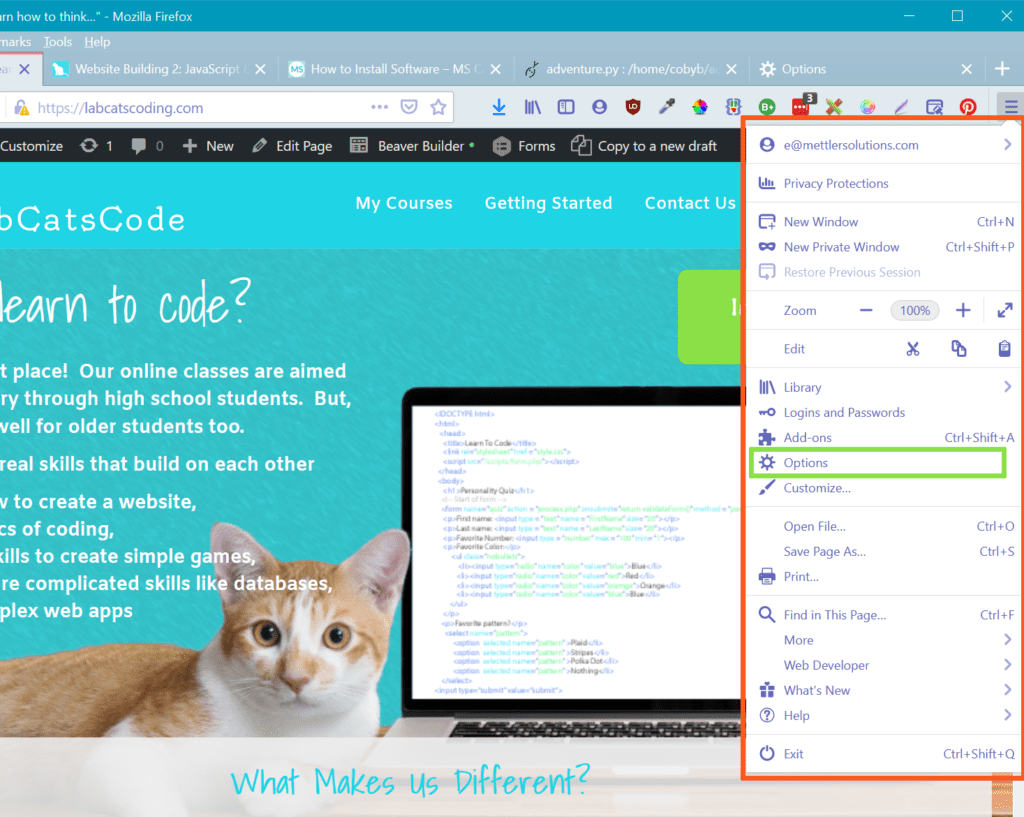Click the labcatscoding.com address bar
Screen dimensions: 1024x817
200,108
